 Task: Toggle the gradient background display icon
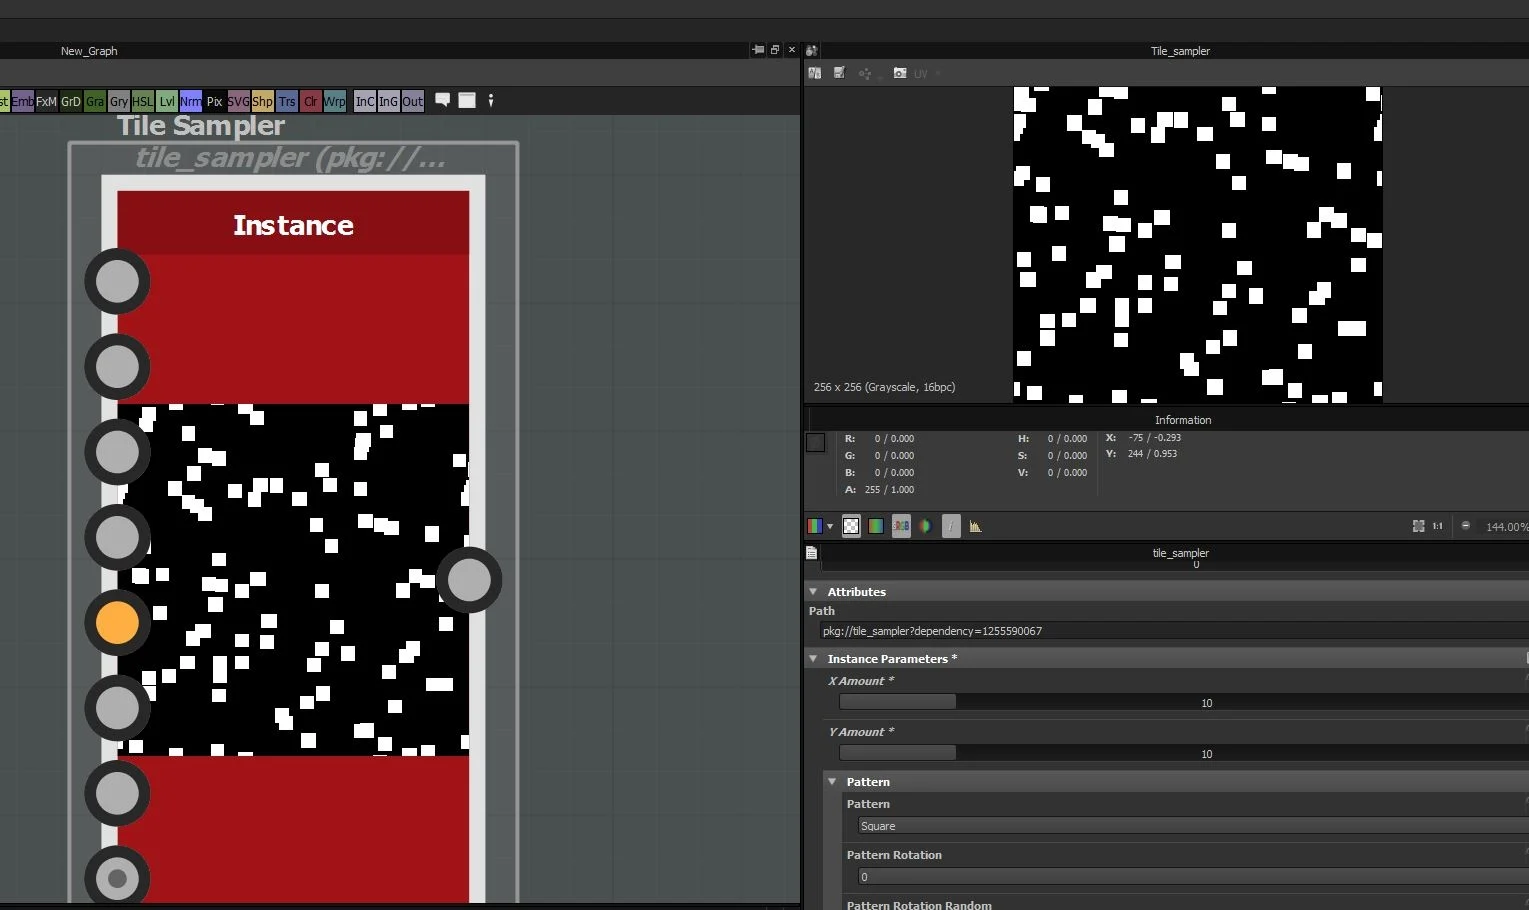tap(876, 526)
